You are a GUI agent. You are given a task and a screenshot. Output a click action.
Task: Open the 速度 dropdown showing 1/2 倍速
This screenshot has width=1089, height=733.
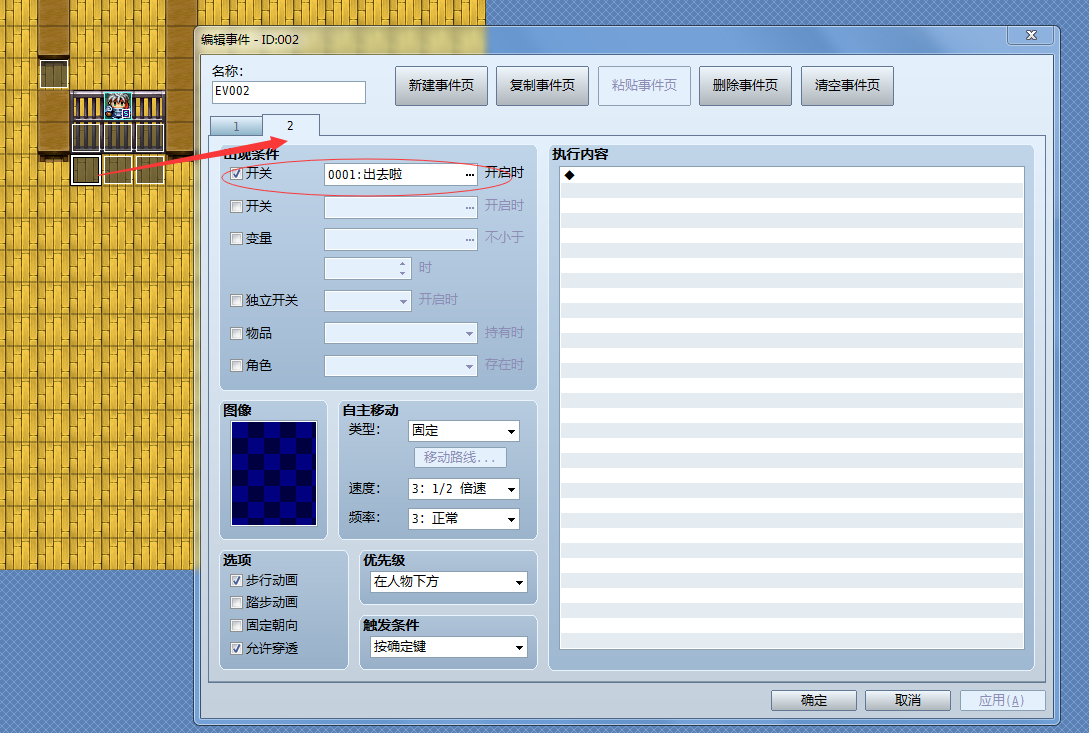[x=463, y=489]
